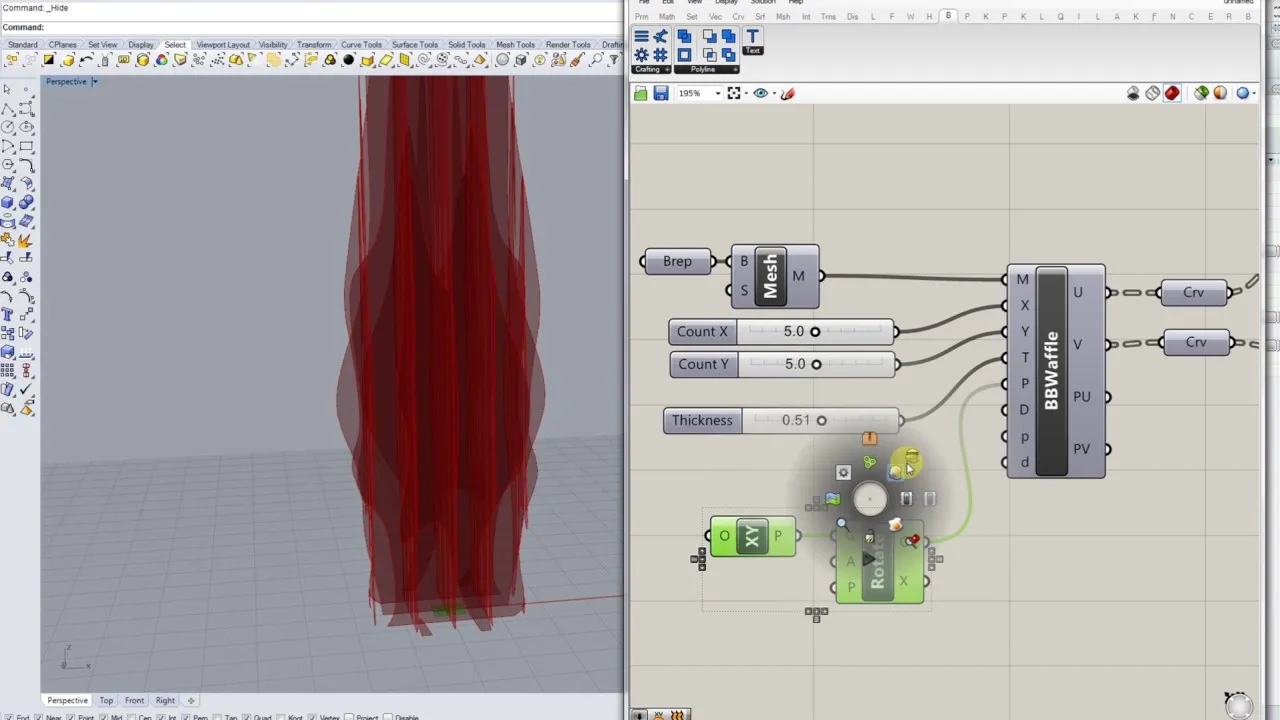Image resolution: width=1280 pixels, height=720 pixels.
Task: Join puzzle-piece icon in Rhino sidebar
Action: coord(7,240)
